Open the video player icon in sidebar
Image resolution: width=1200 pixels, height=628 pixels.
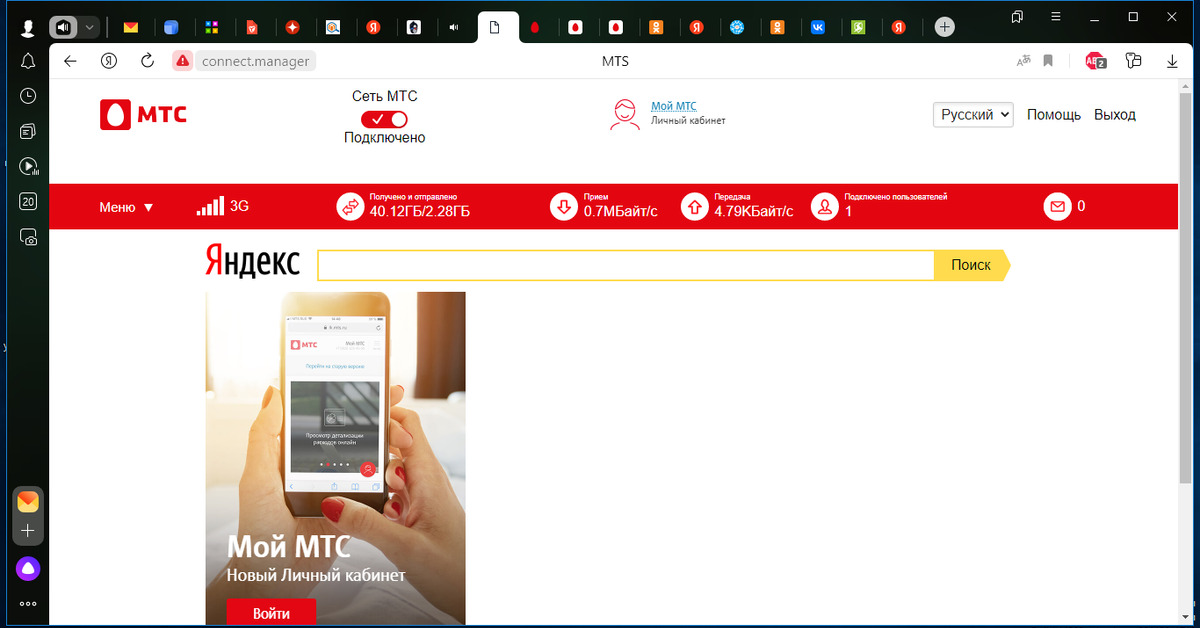click(x=28, y=166)
